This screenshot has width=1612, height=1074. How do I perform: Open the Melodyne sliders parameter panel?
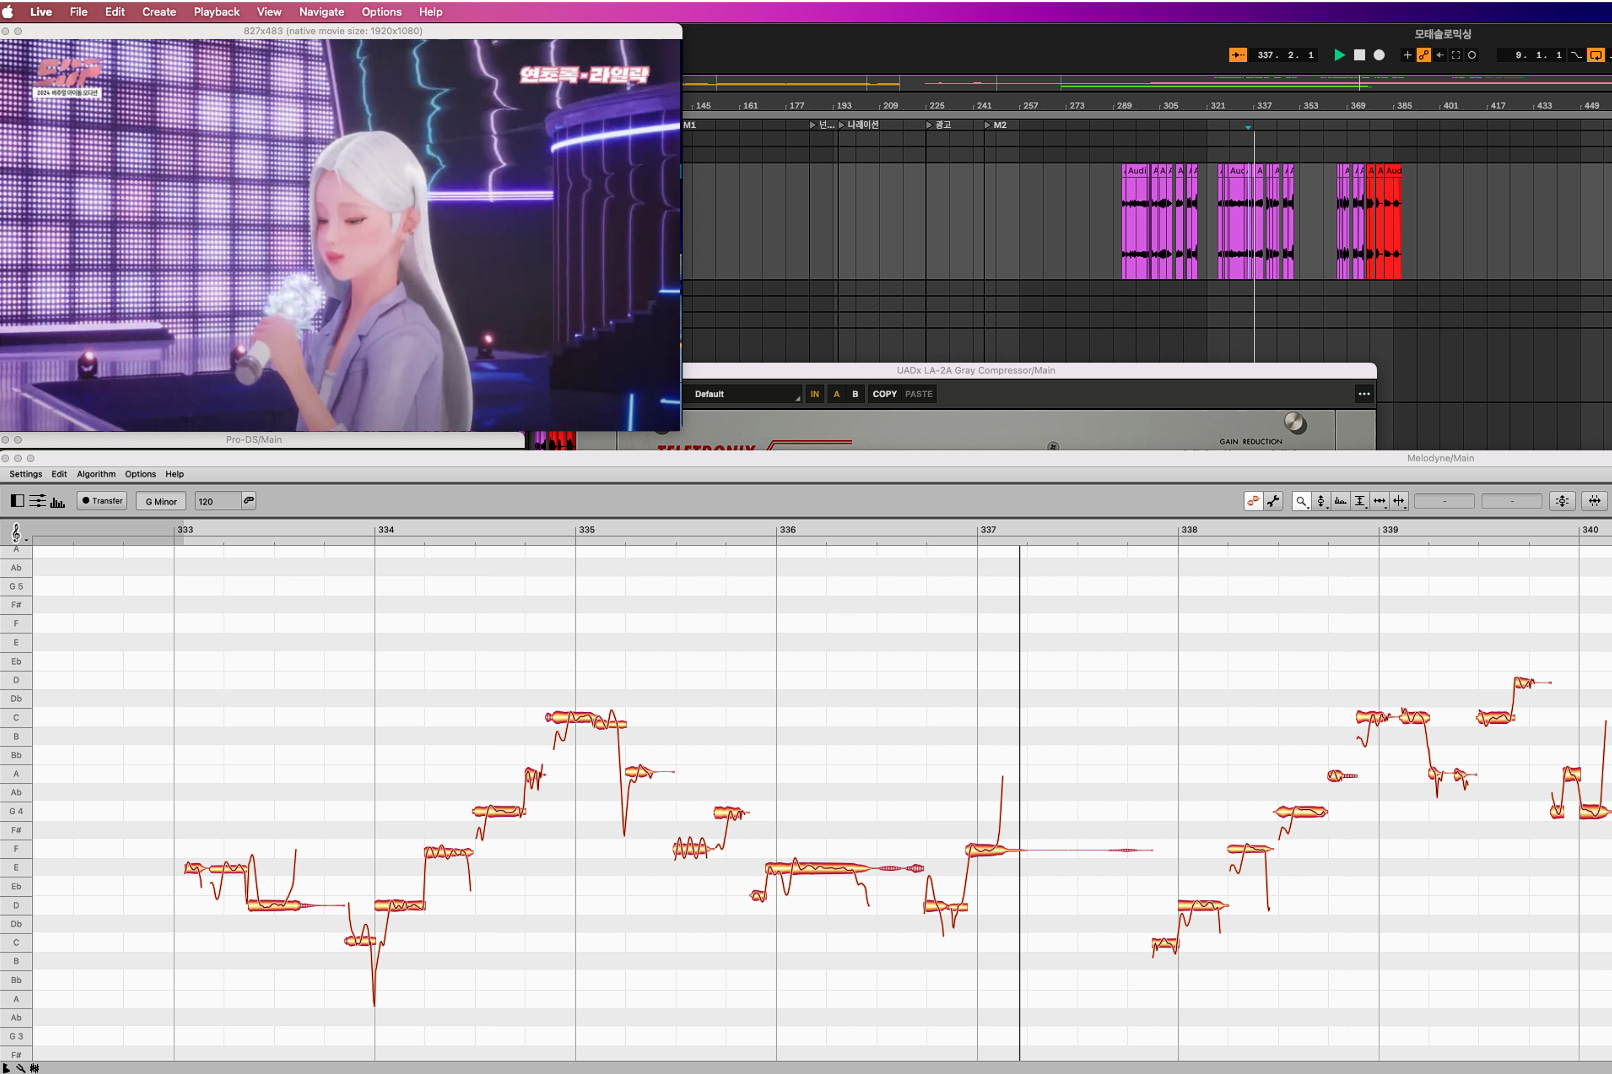37,501
